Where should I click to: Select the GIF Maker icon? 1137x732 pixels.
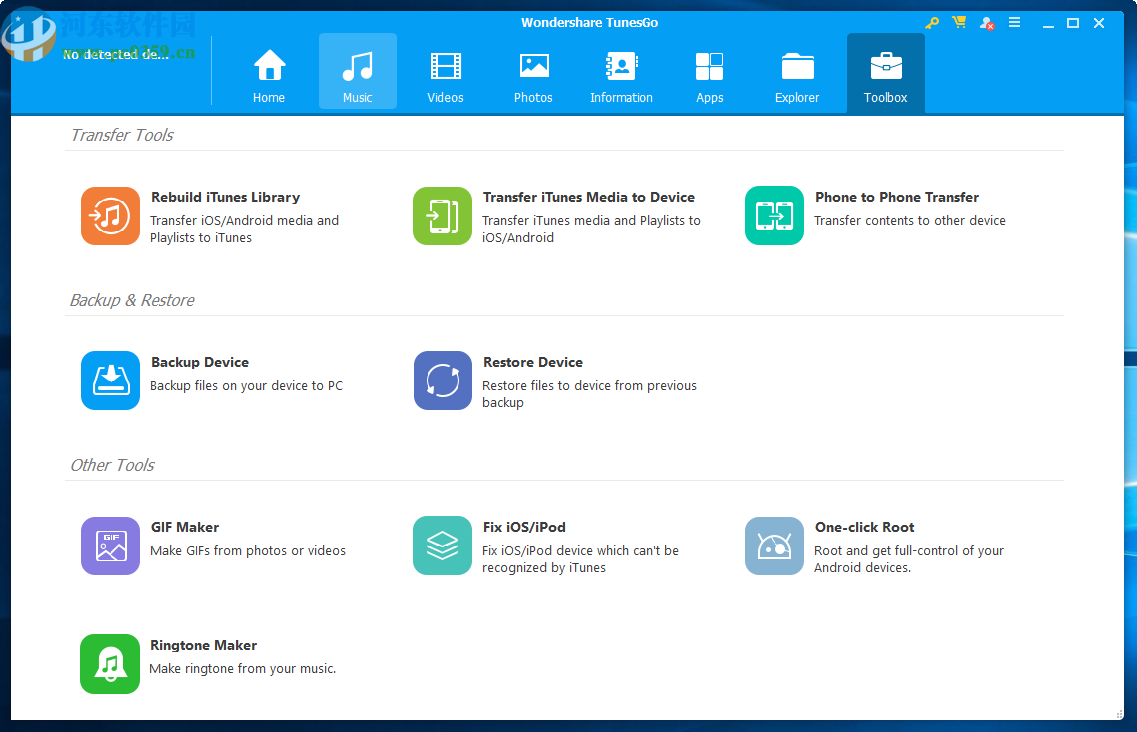click(110, 546)
